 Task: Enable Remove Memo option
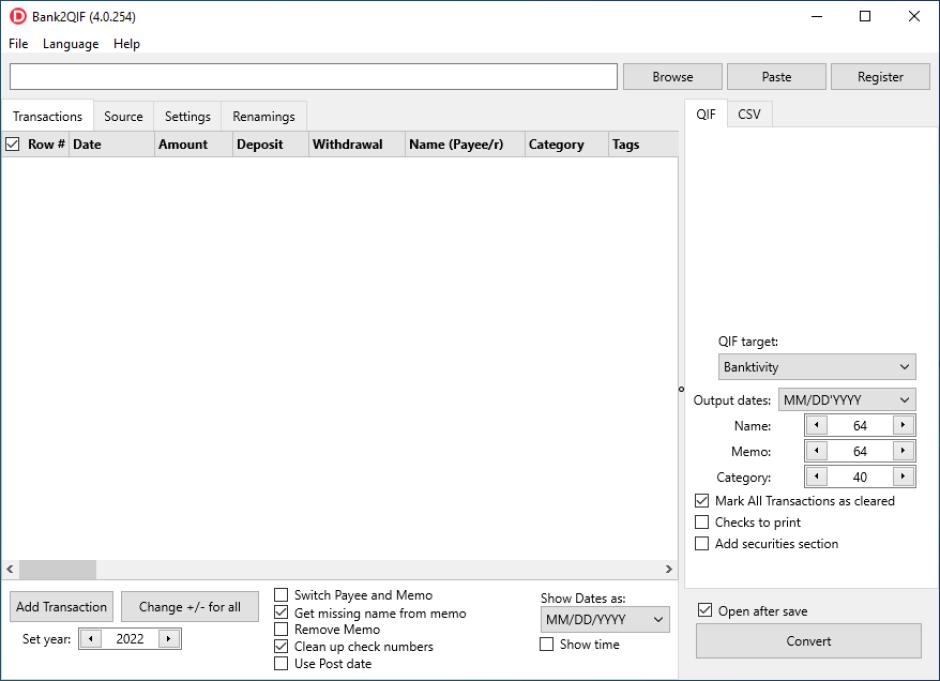point(281,629)
